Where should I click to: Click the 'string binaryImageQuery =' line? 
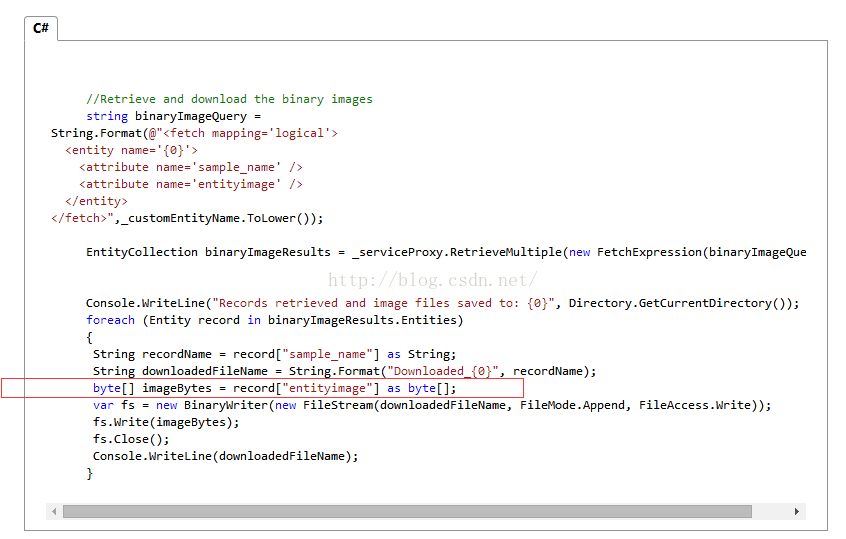tap(174, 116)
